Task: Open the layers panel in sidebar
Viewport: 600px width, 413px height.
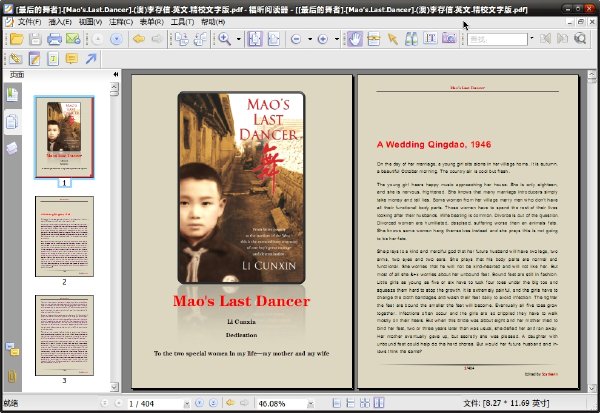Action: click(12, 148)
